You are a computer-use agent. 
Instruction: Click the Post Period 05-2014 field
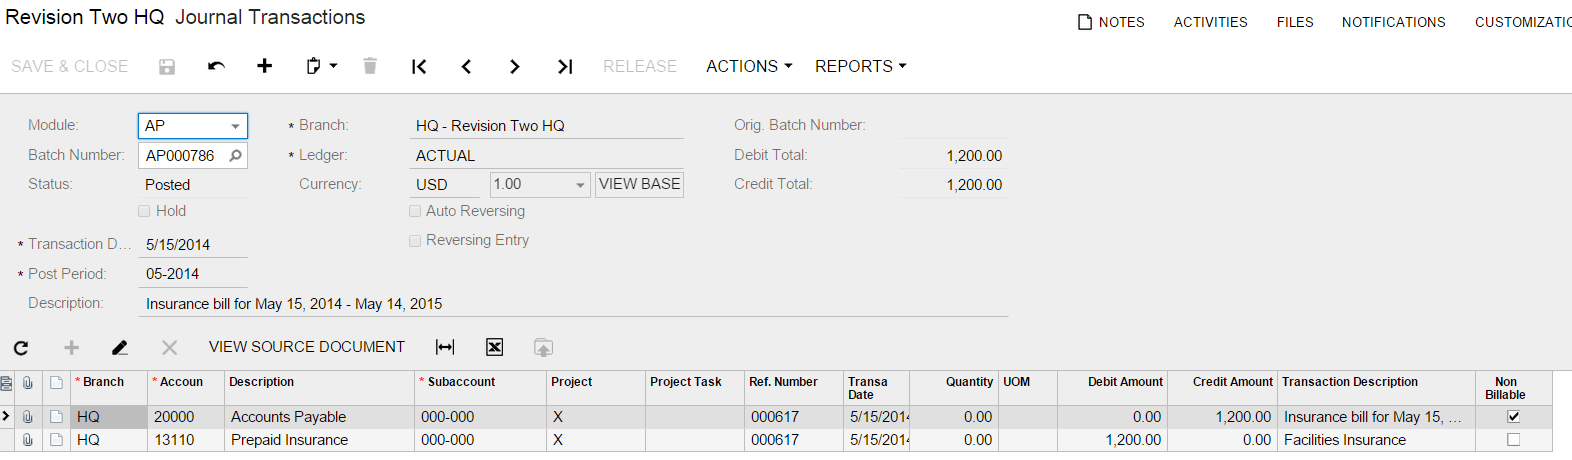pyautogui.click(x=193, y=274)
